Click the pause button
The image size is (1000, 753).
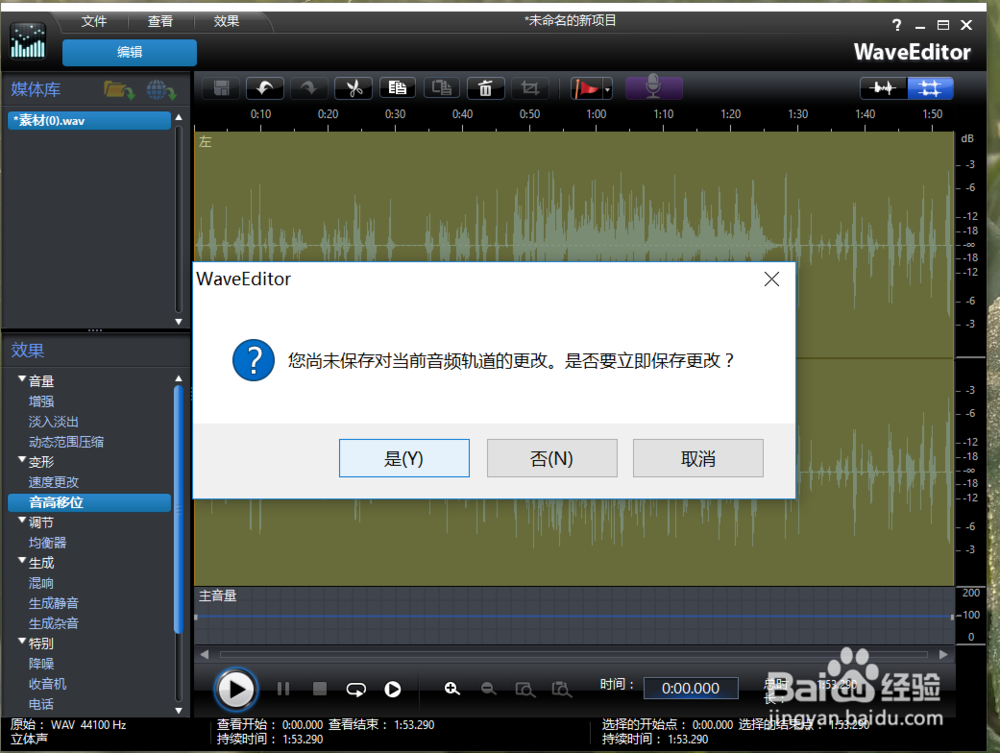283,689
